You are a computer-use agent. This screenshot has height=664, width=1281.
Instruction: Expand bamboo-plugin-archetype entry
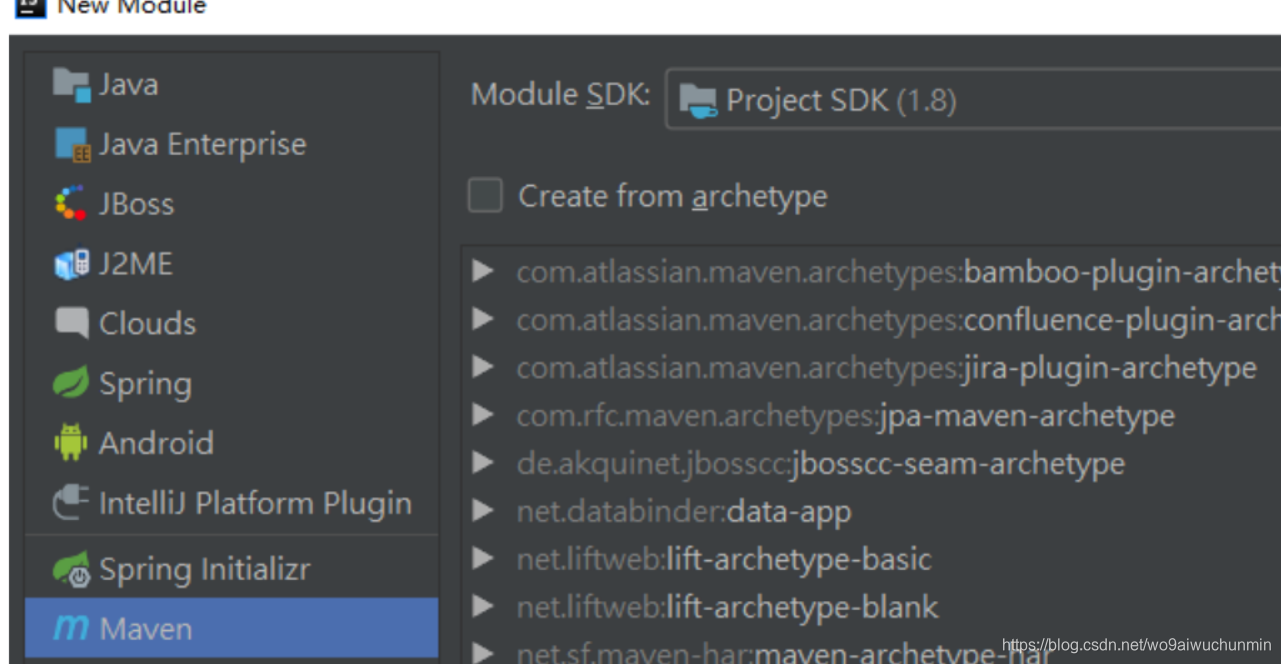[x=484, y=271]
